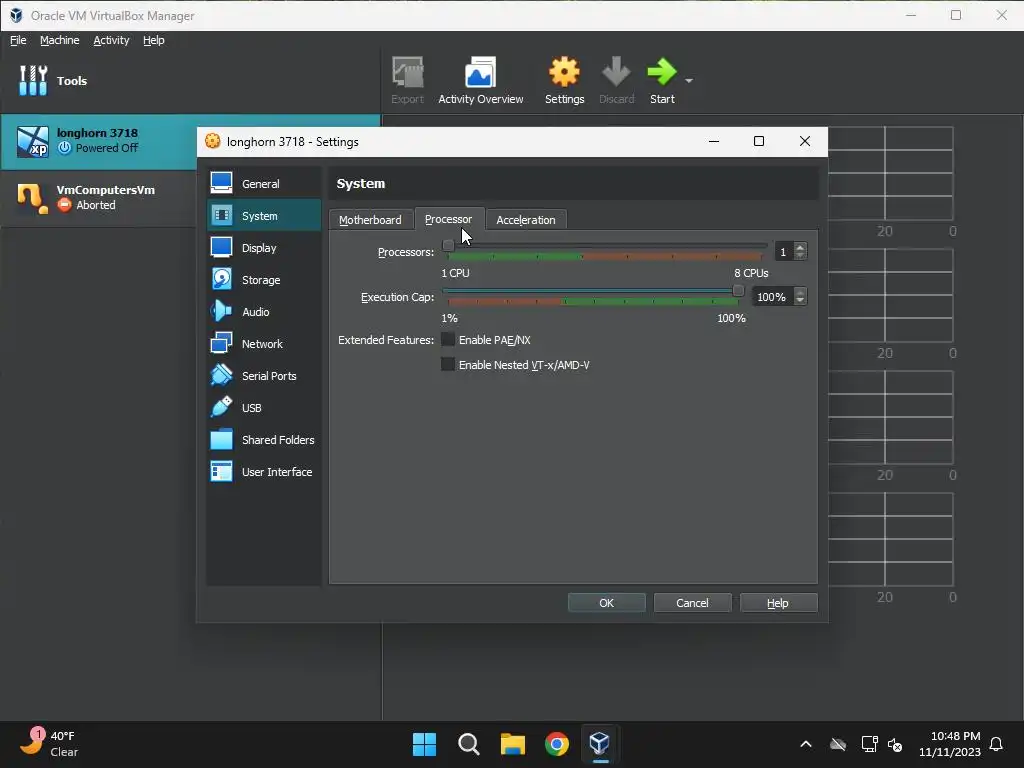Viewport: 1024px width, 768px height.
Task: Open the Display settings category
Action: [x=264, y=248]
